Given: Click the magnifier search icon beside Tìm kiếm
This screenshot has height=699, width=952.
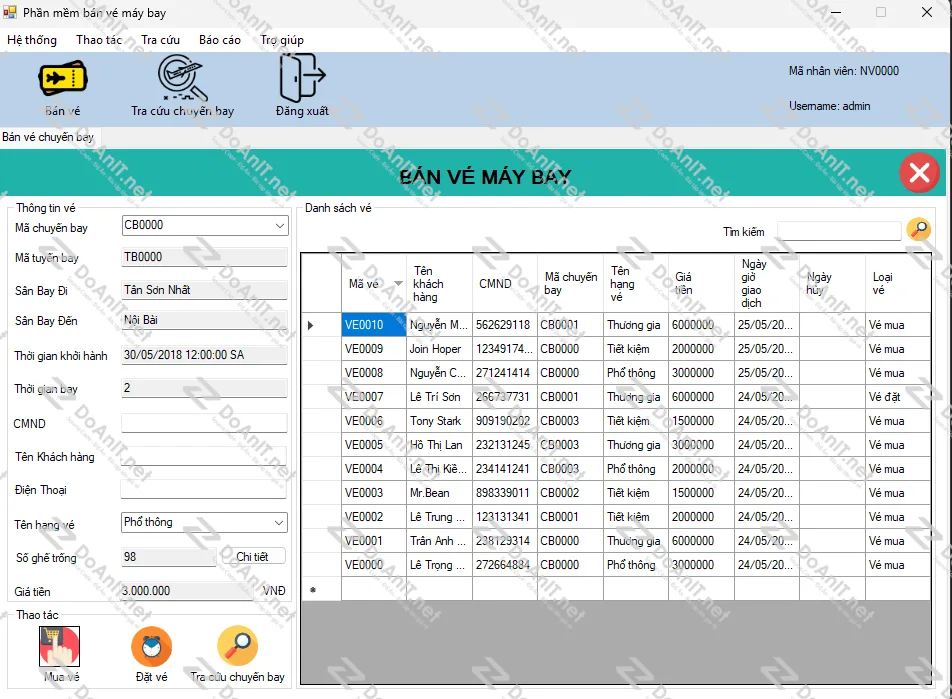Looking at the screenshot, I should click(917, 229).
